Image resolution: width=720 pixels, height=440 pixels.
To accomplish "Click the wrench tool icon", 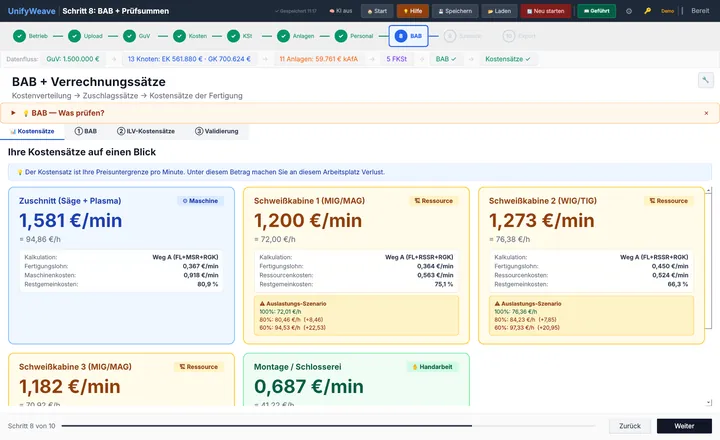I will tap(705, 80).
